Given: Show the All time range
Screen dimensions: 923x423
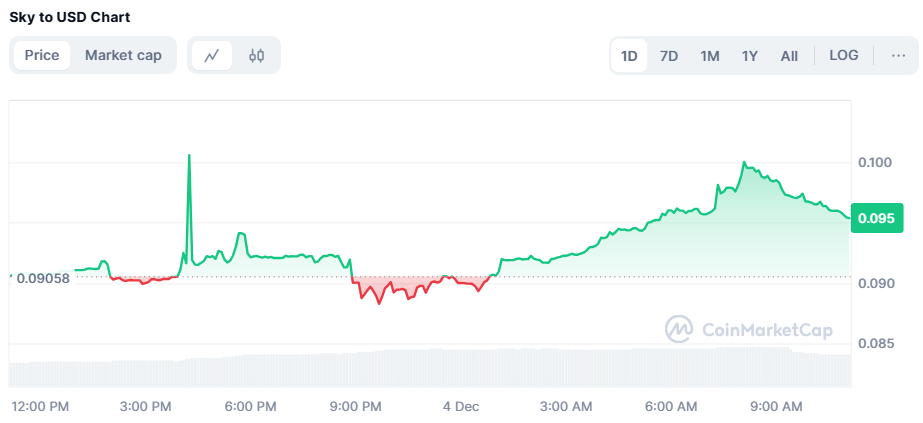Looking at the screenshot, I should pos(789,56).
